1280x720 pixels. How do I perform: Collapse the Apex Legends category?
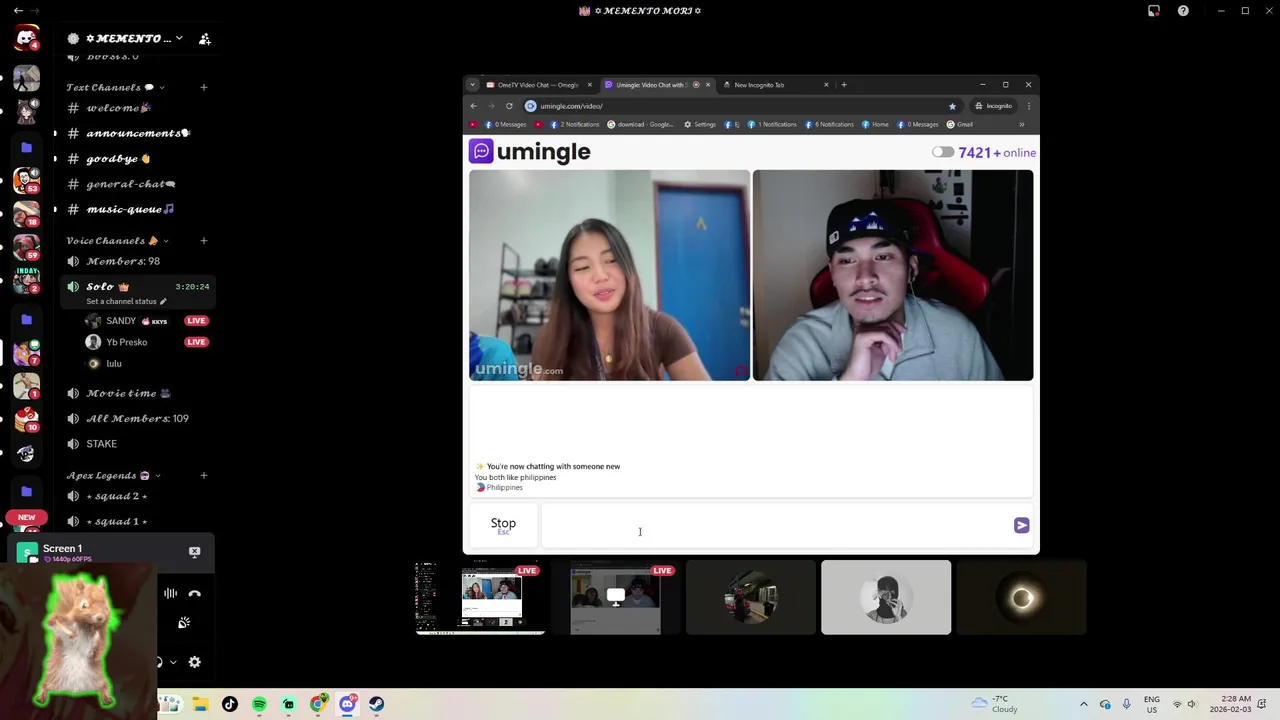click(113, 476)
